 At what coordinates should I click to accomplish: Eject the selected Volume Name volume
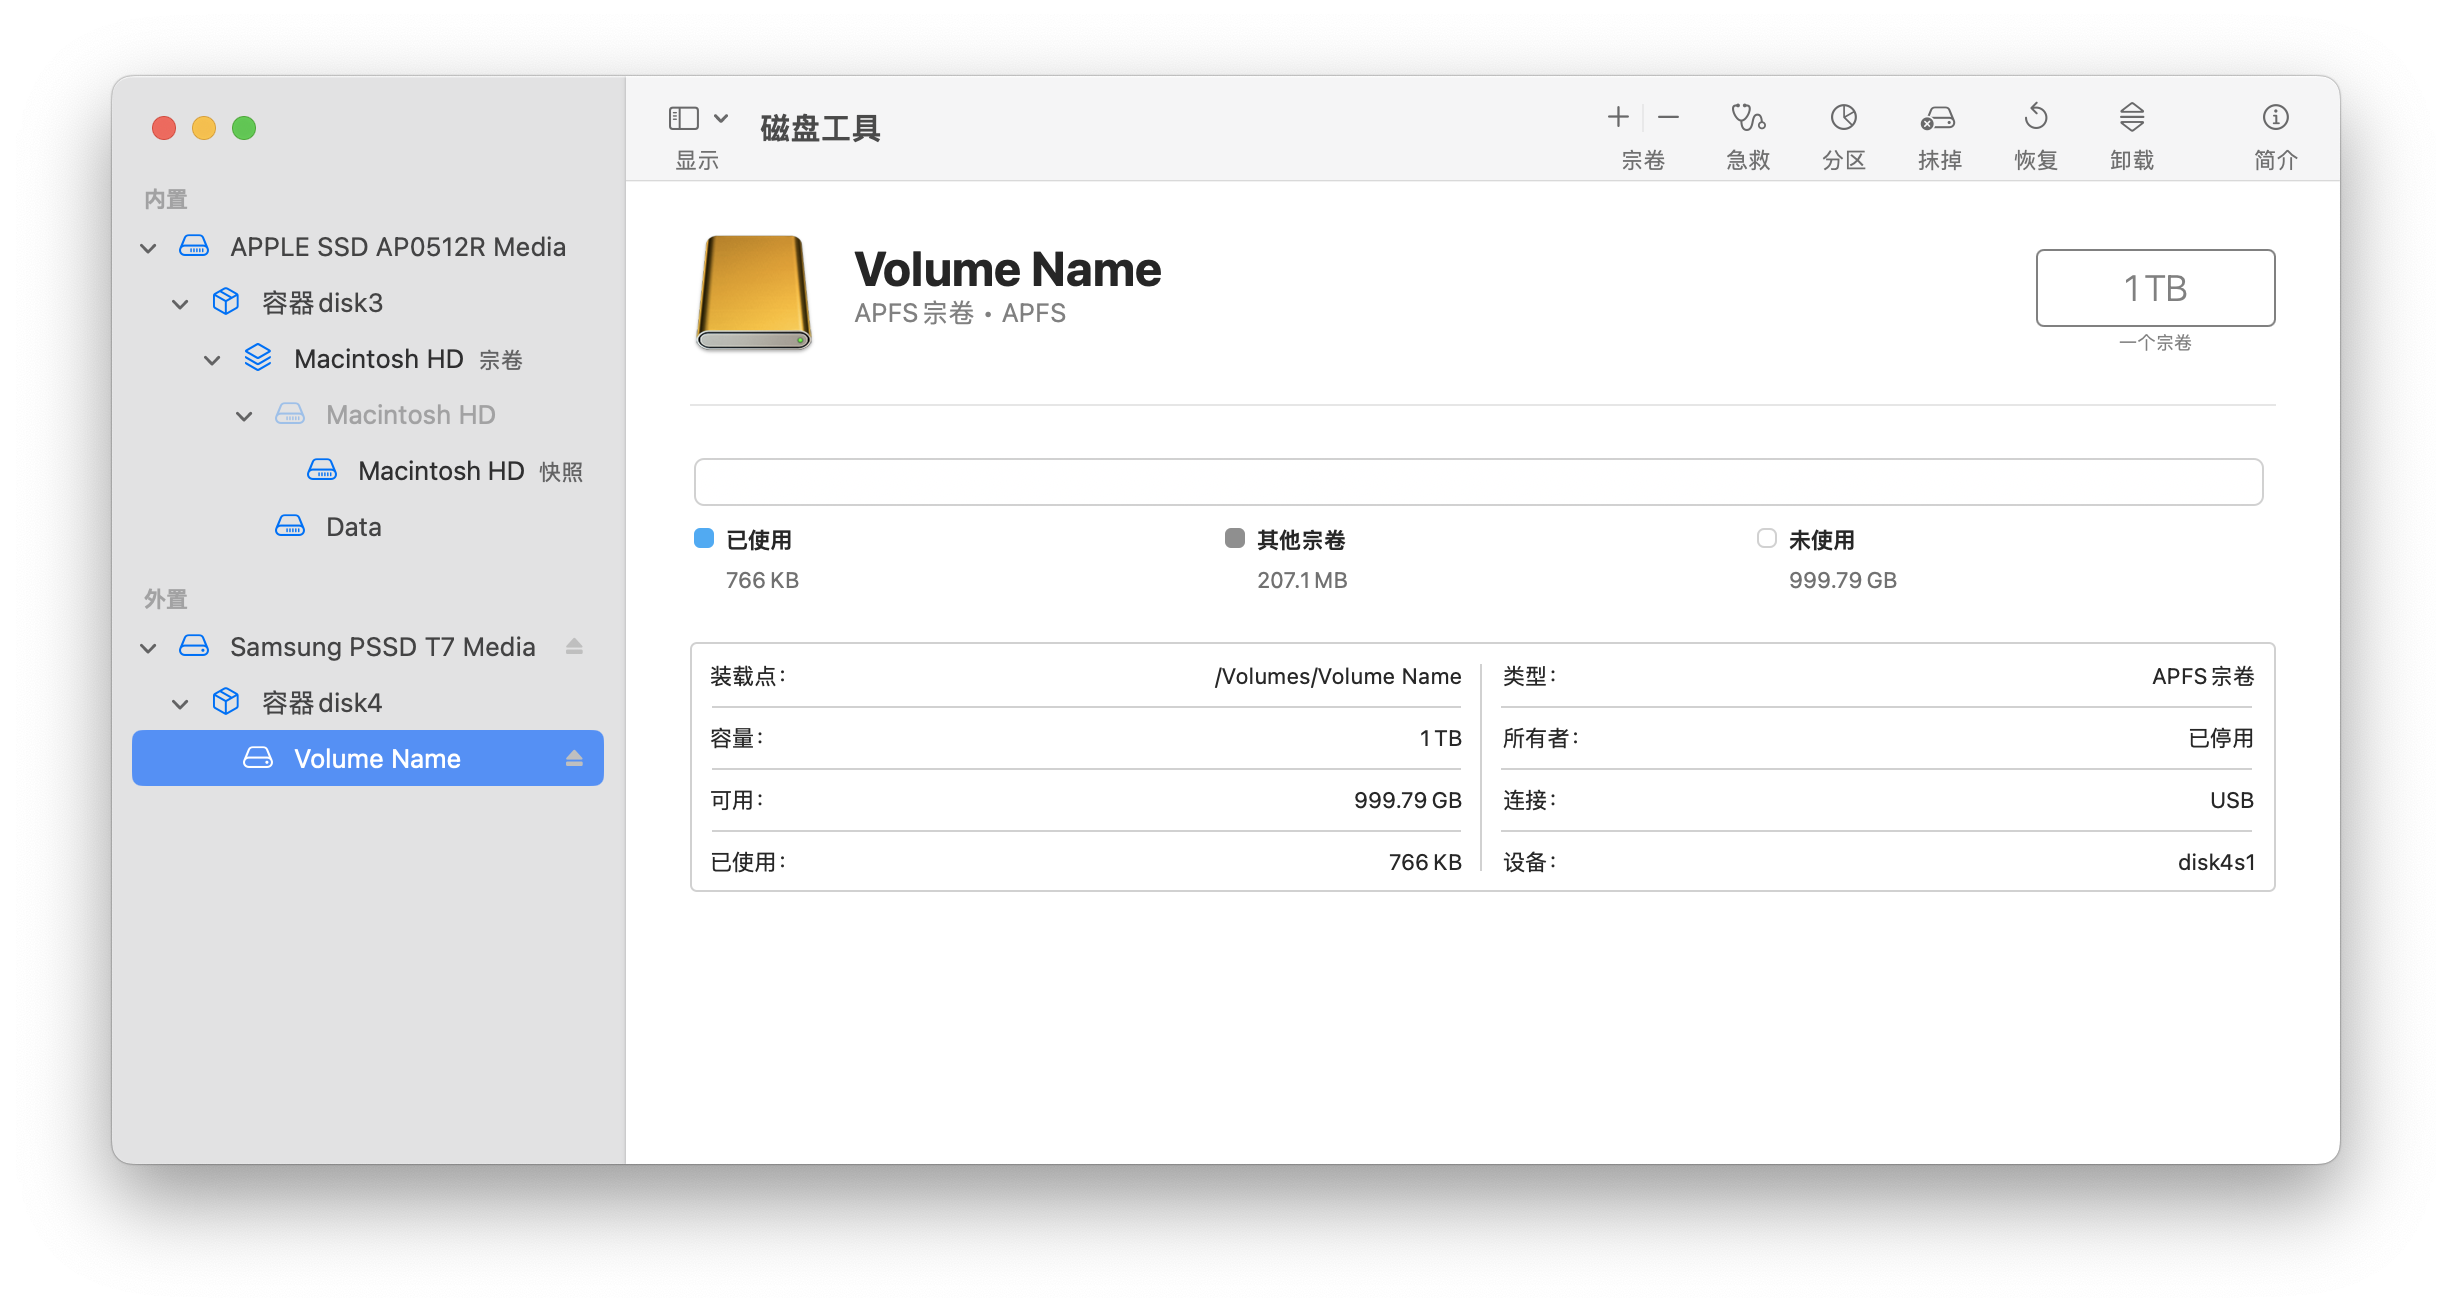click(x=574, y=759)
